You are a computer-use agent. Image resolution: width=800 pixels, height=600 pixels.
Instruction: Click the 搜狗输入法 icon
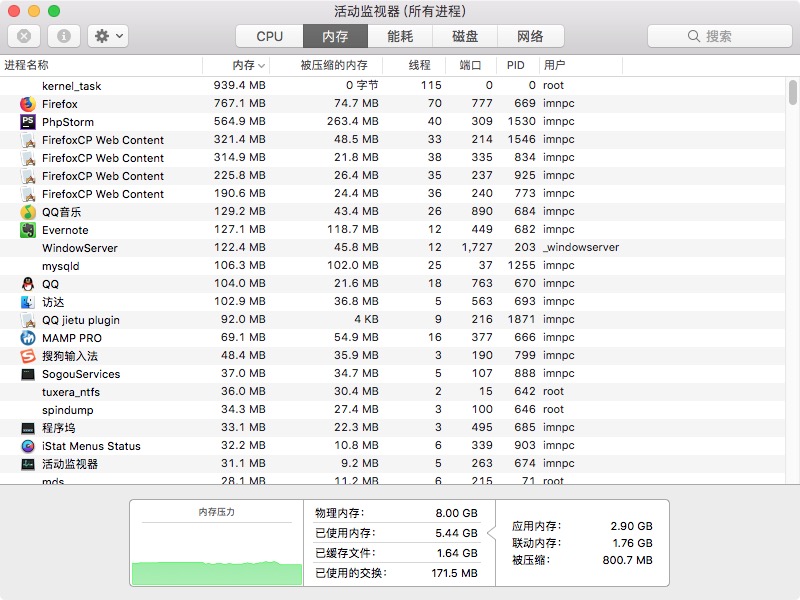coord(28,356)
